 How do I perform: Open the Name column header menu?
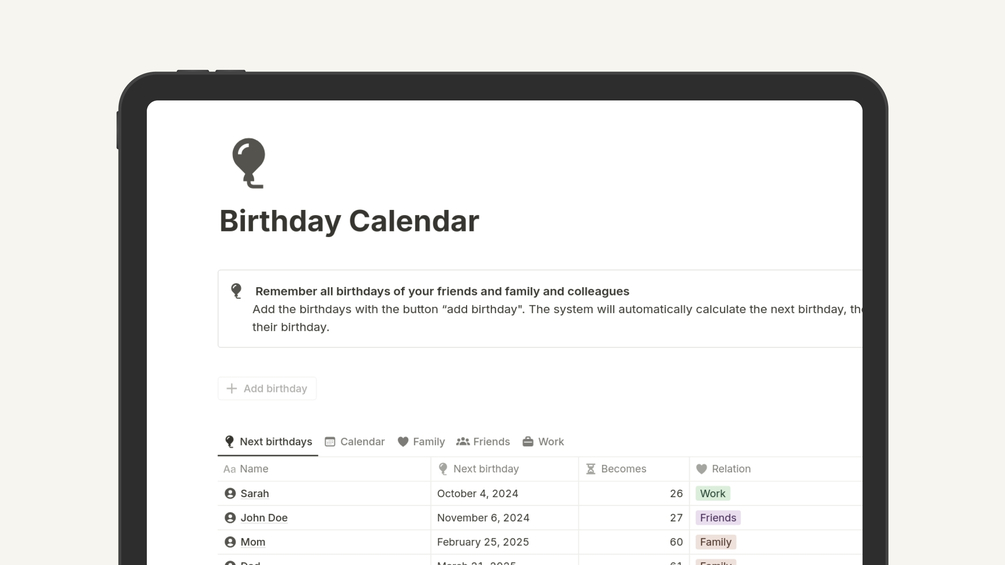point(254,469)
